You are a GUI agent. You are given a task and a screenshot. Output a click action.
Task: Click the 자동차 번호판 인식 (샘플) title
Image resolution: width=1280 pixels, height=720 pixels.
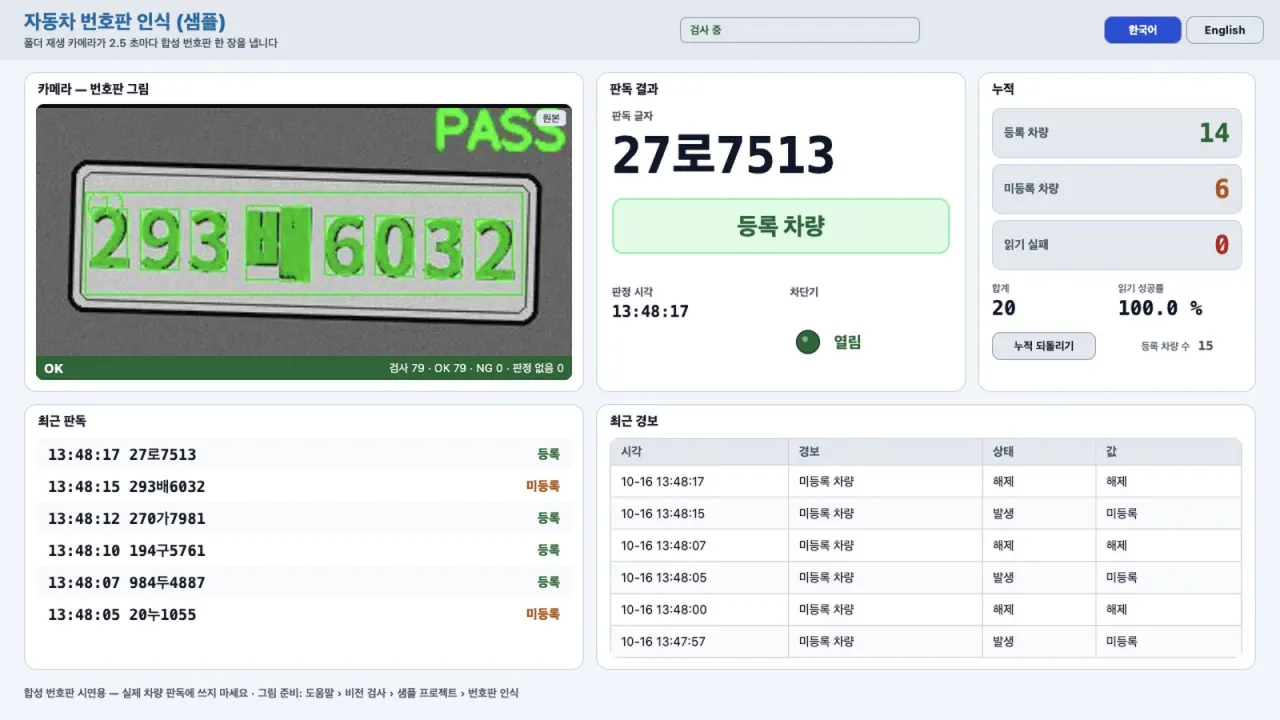point(124,21)
